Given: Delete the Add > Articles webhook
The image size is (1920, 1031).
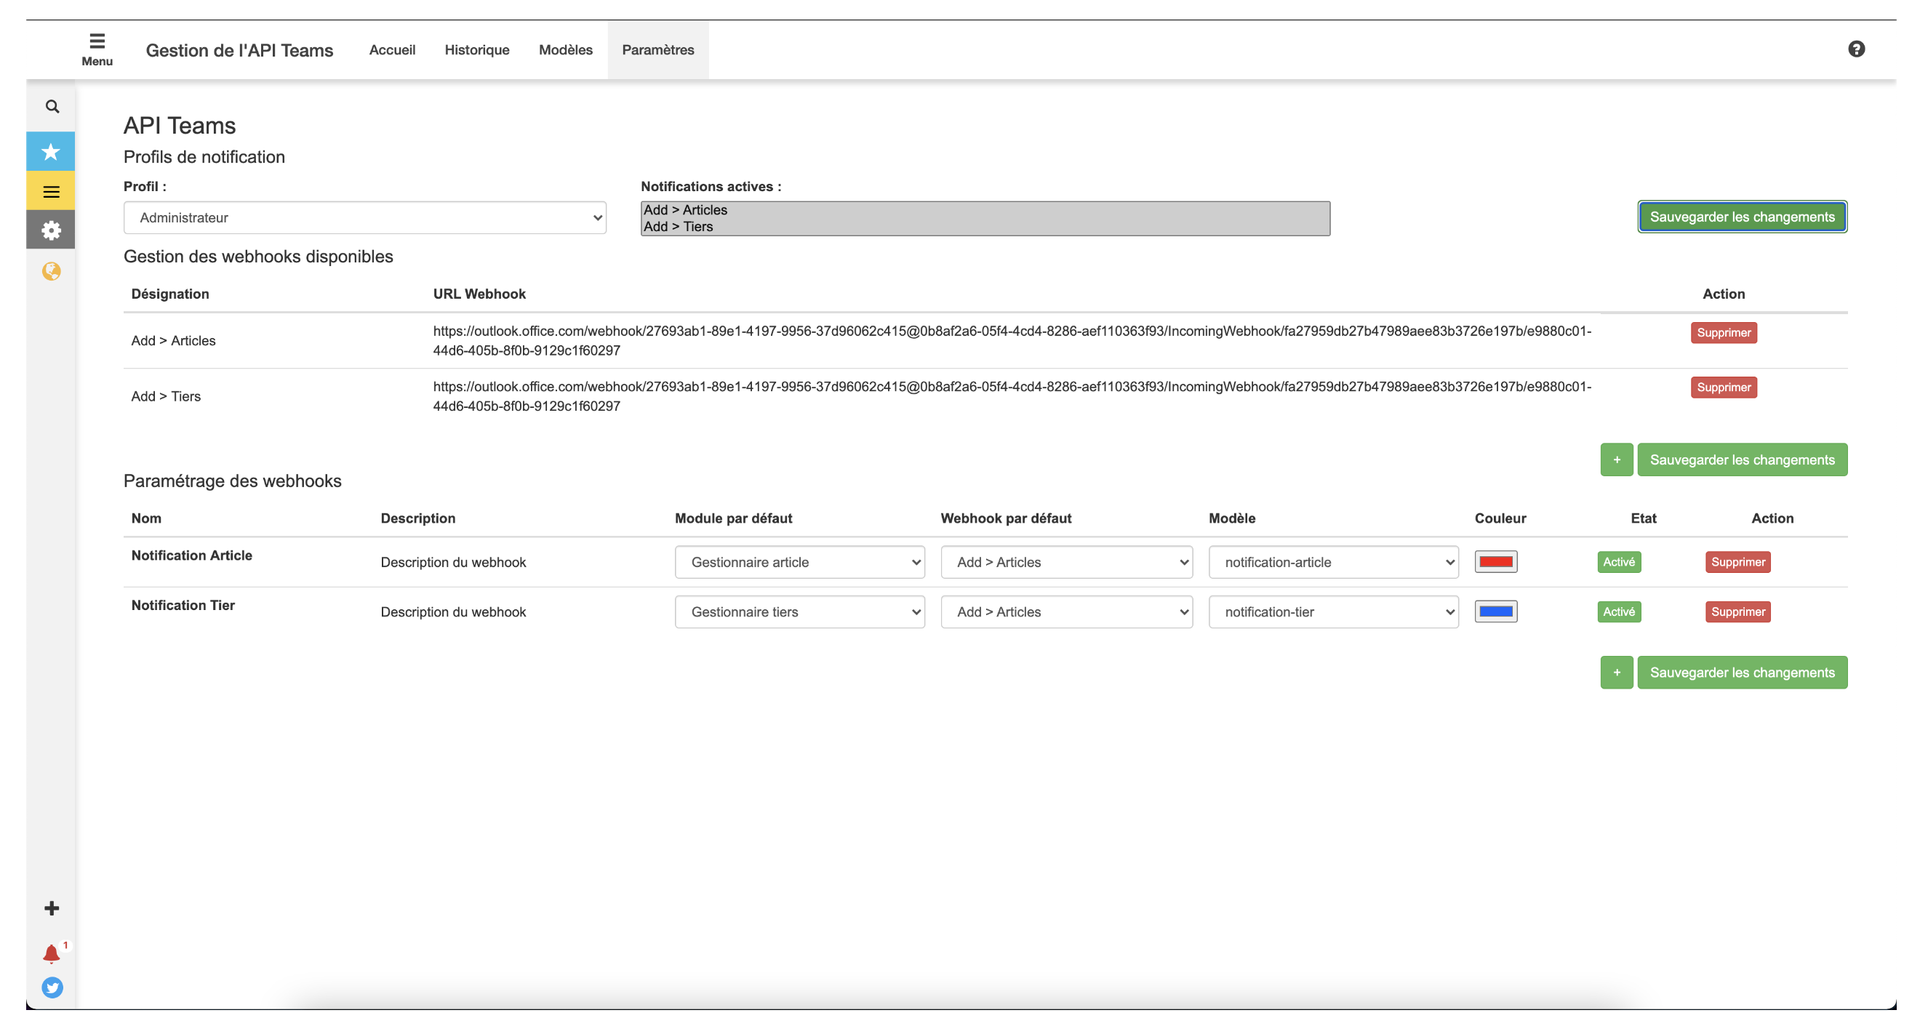Looking at the screenshot, I should (x=1724, y=333).
